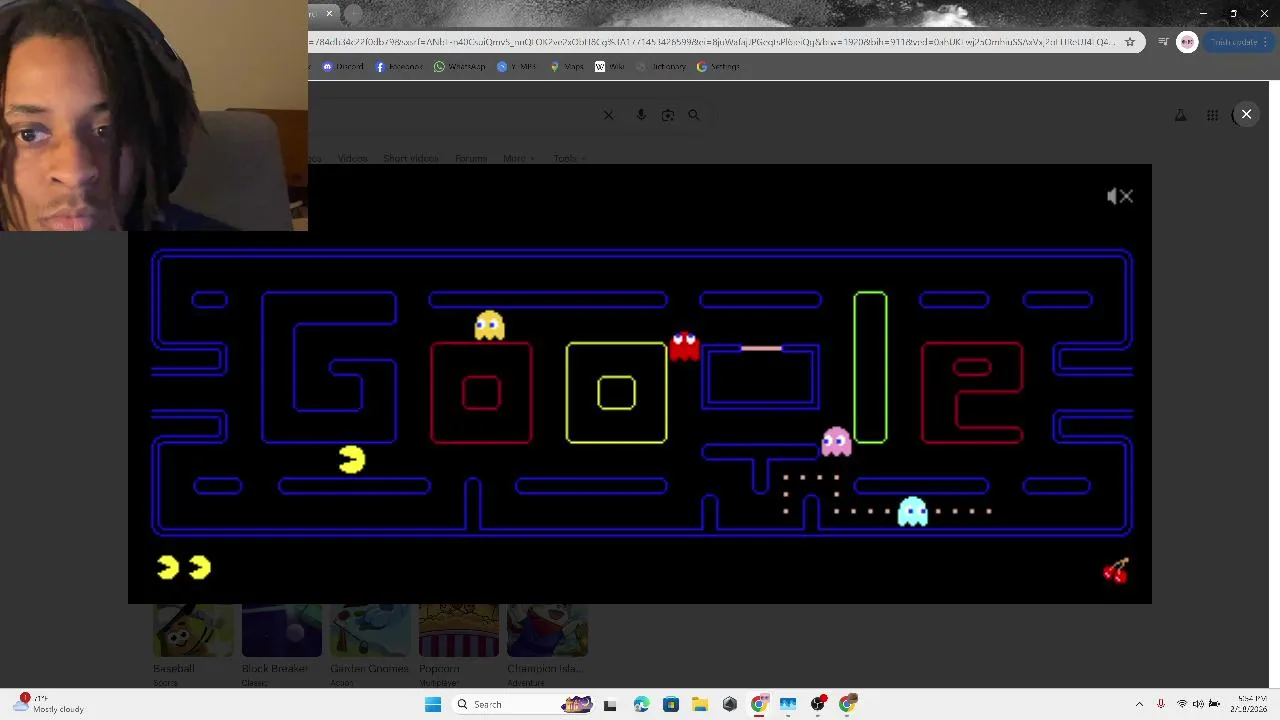Open the Google apps grid
Viewport: 1280px width, 720px height.
point(1212,115)
